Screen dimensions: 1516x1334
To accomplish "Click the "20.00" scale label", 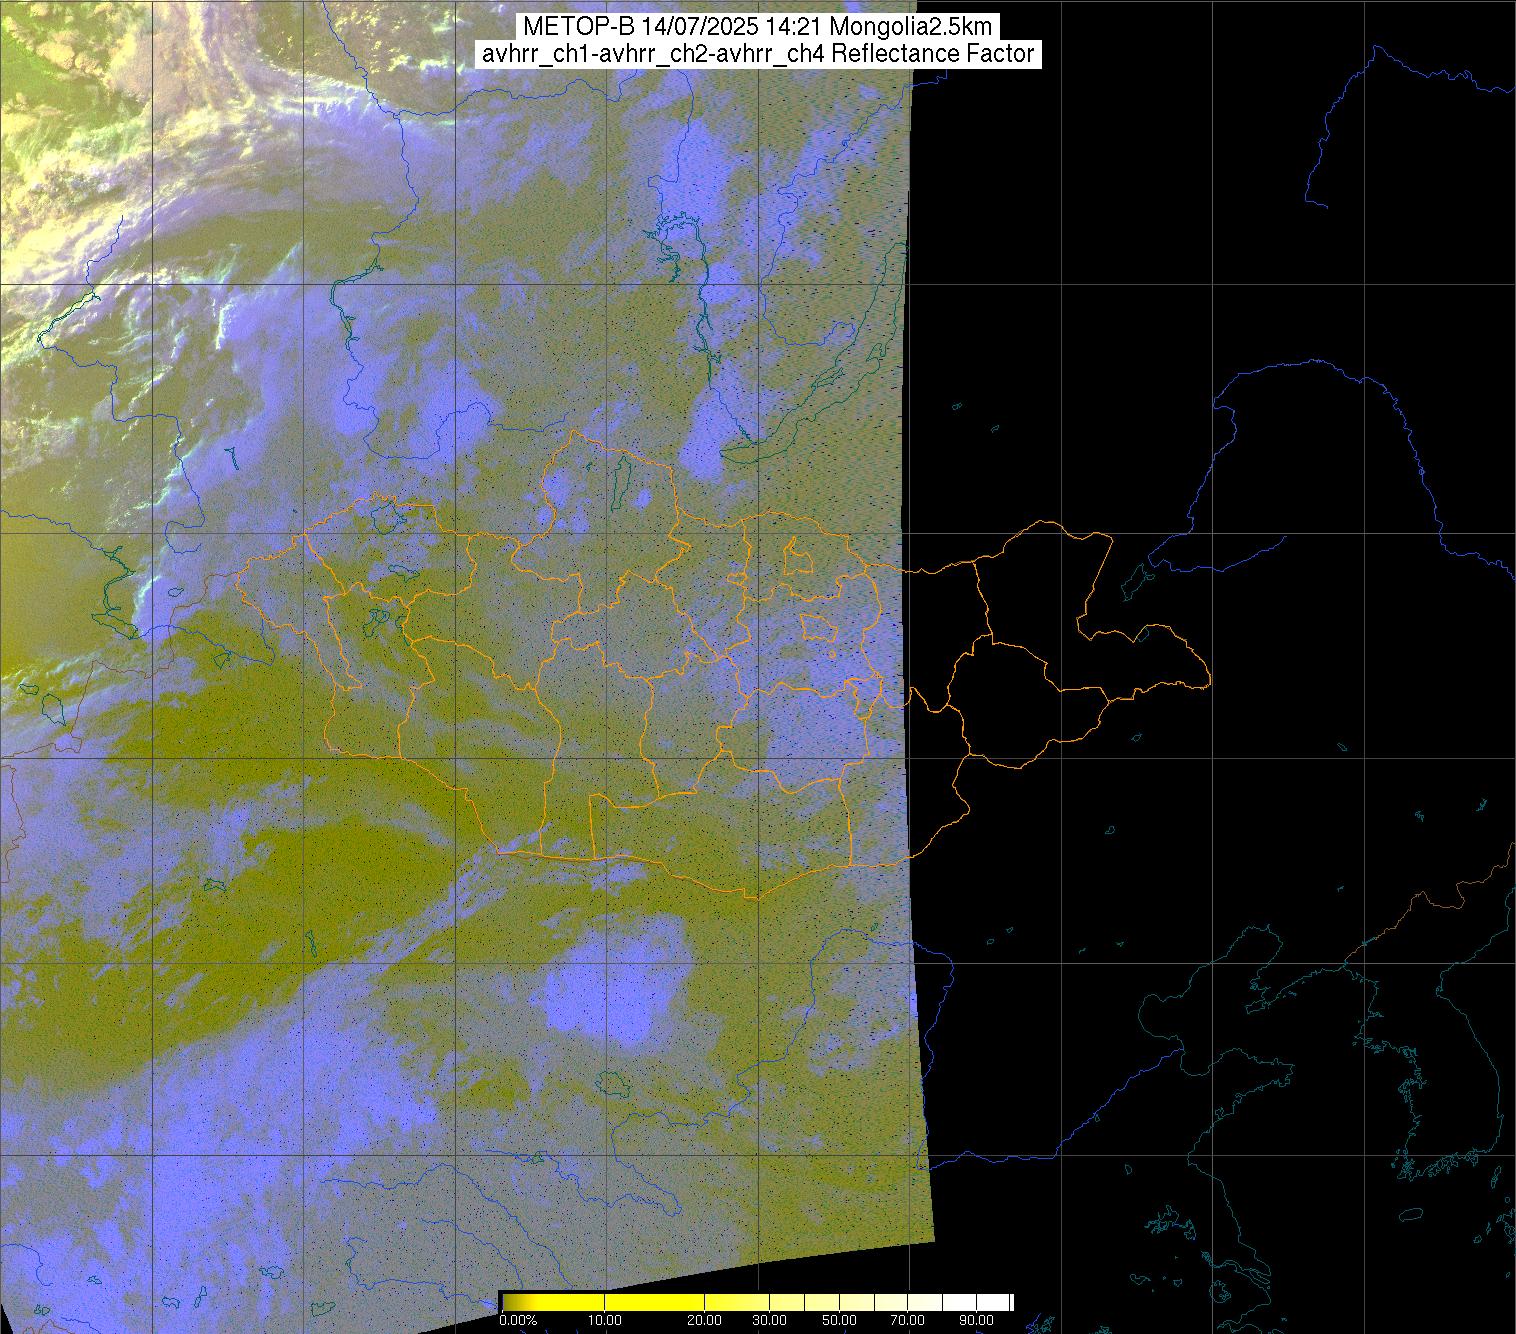I will pyautogui.click(x=705, y=1320).
